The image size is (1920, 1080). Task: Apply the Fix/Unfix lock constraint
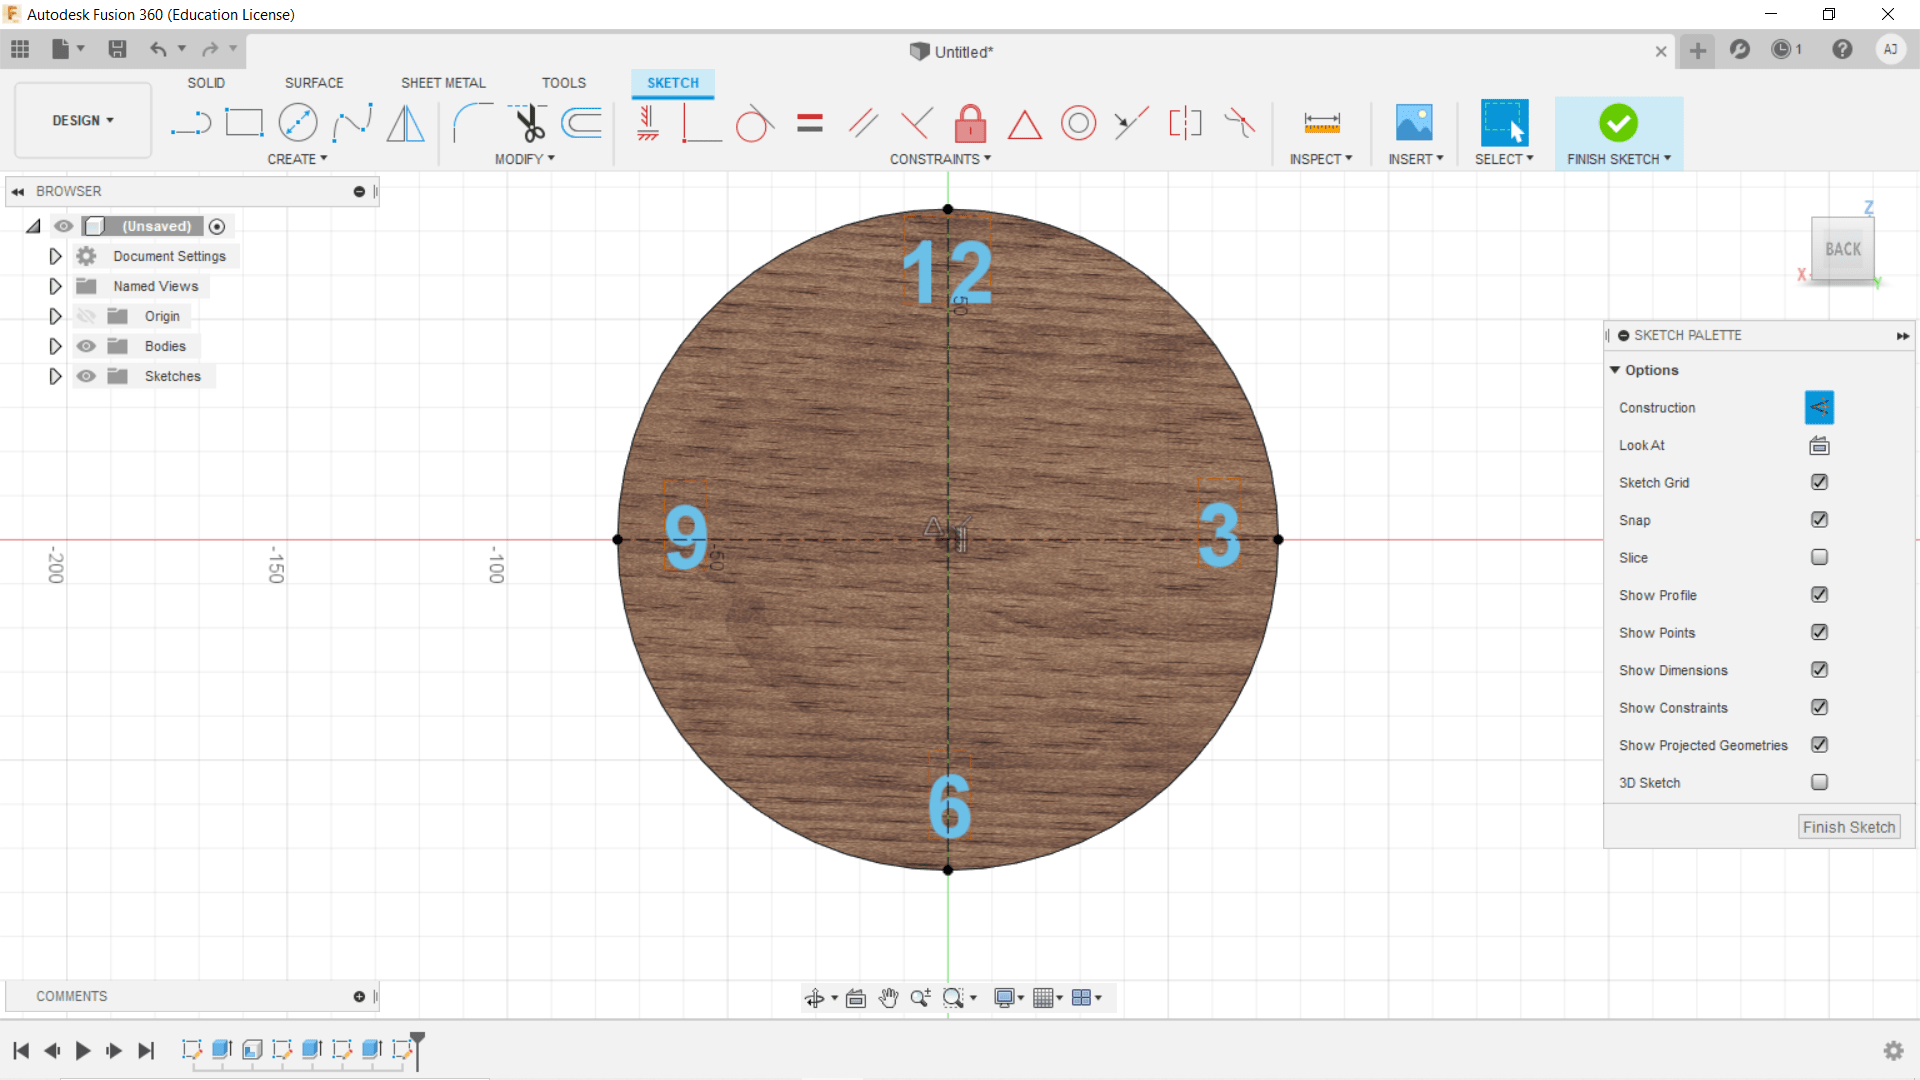(x=970, y=123)
